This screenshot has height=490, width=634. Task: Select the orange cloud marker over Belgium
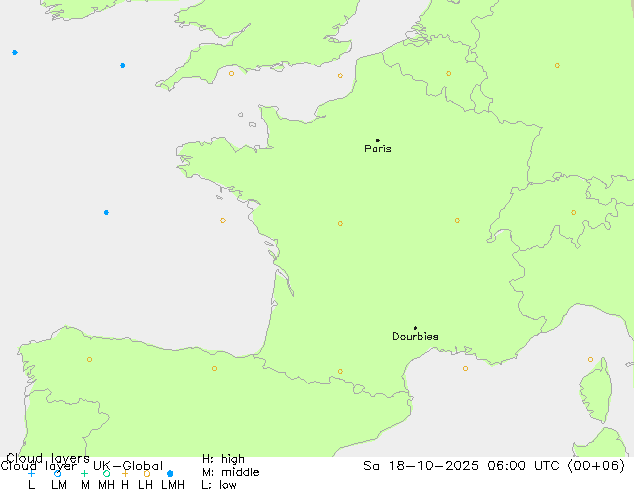coord(448,74)
